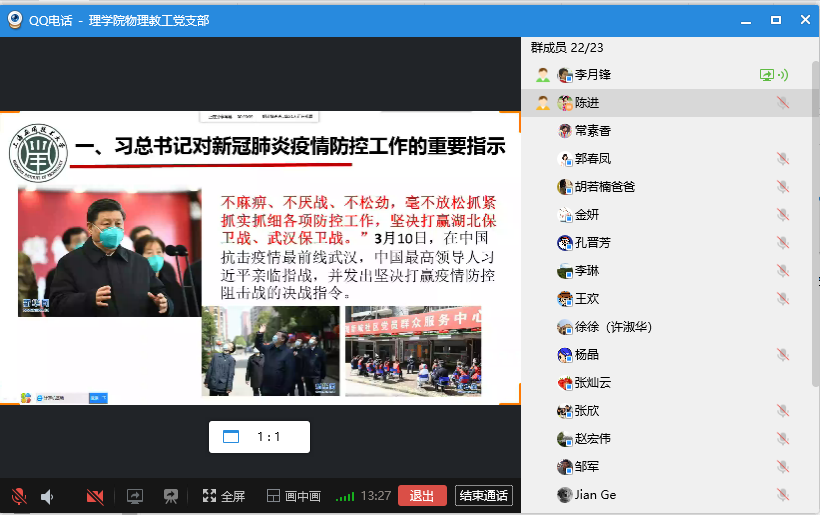Click the speaker volume icon
This screenshot has height=515, width=820.
[46, 496]
